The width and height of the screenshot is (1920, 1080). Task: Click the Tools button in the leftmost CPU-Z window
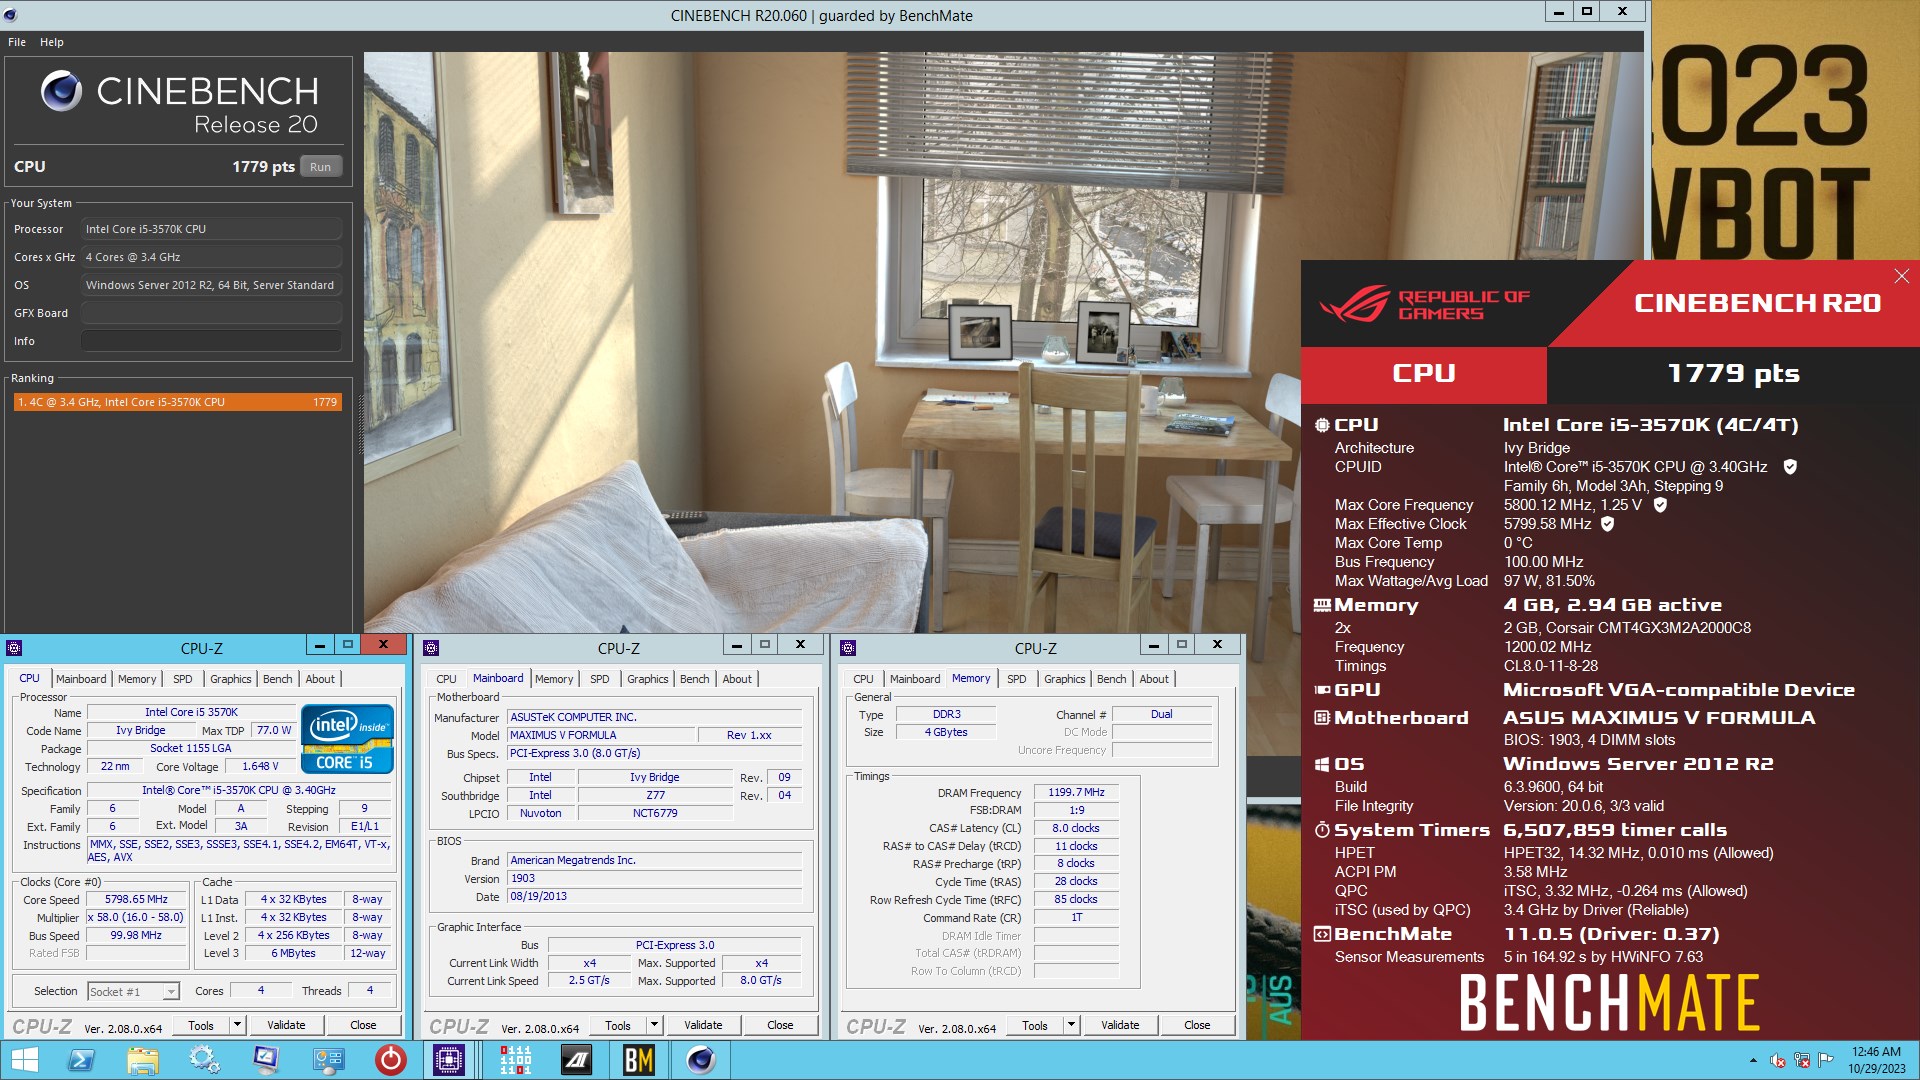click(x=201, y=1025)
